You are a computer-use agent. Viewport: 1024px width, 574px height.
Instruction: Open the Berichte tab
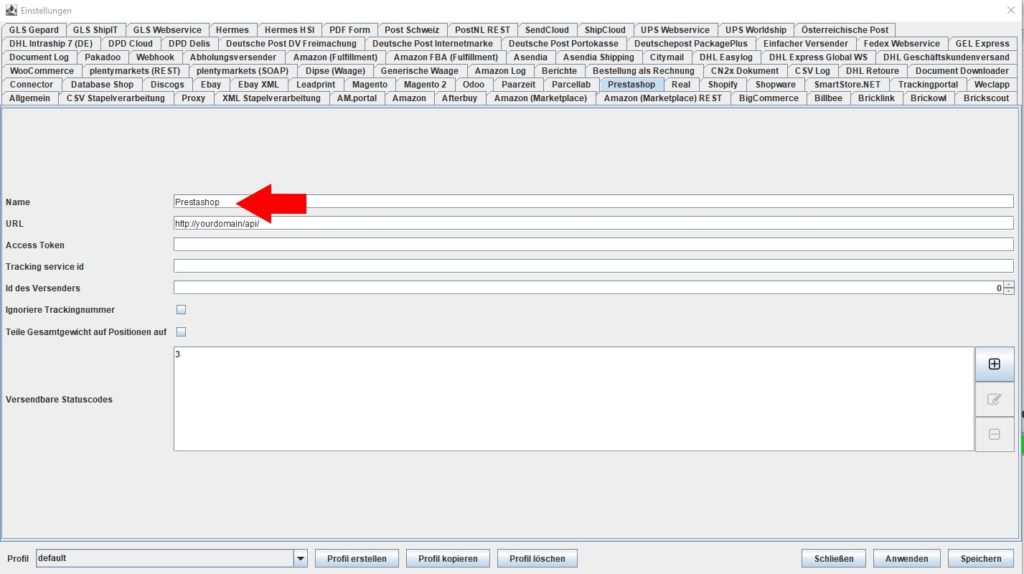pyautogui.click(x=559, y=71)
